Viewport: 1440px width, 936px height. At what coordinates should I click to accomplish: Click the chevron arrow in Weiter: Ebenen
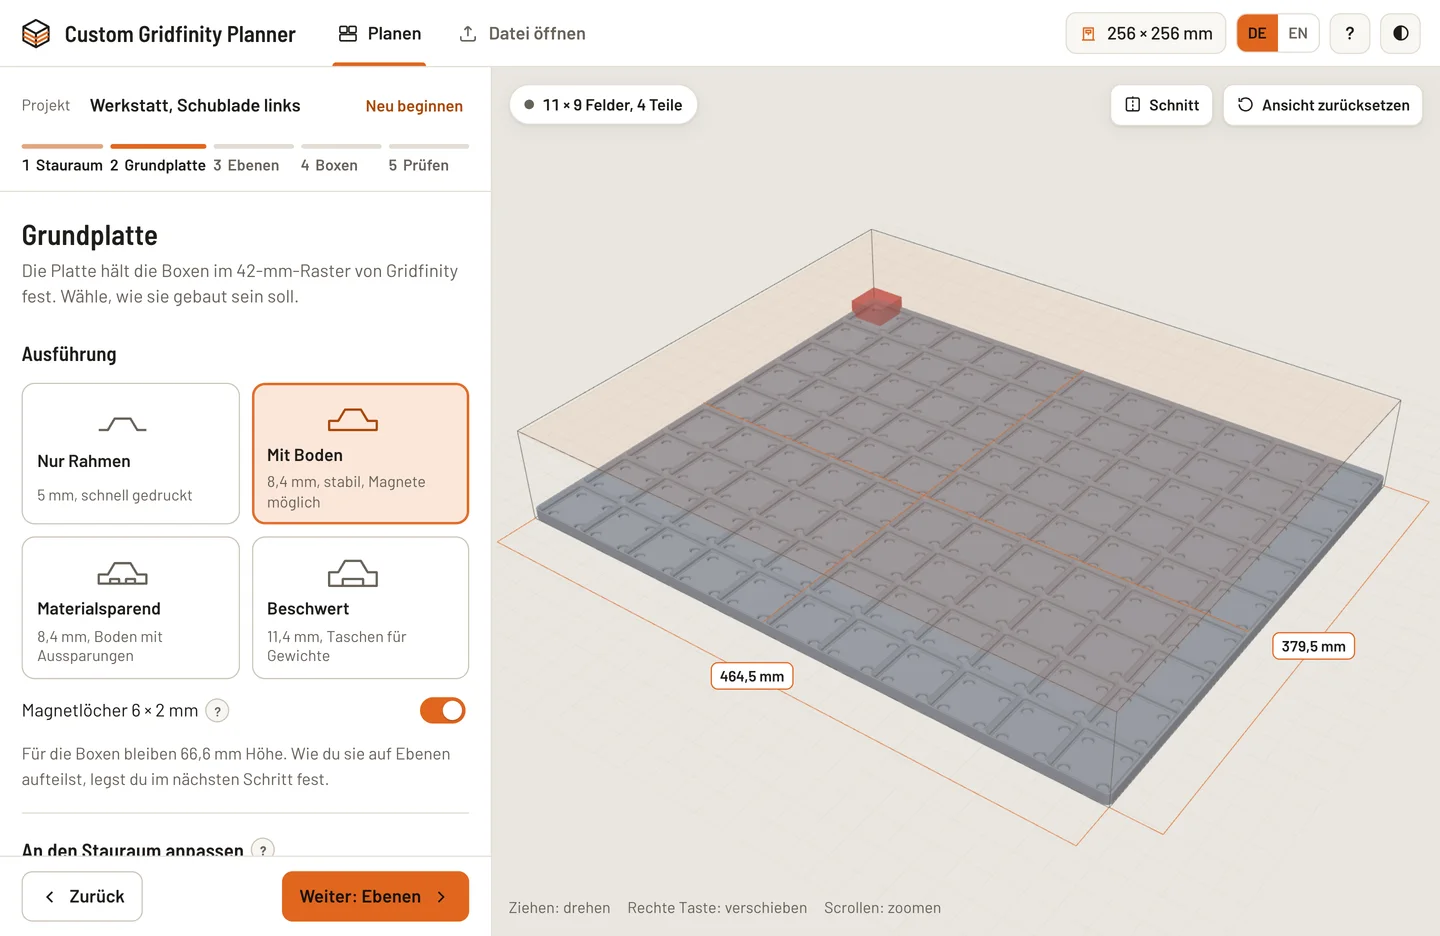(x=441, y=897)
